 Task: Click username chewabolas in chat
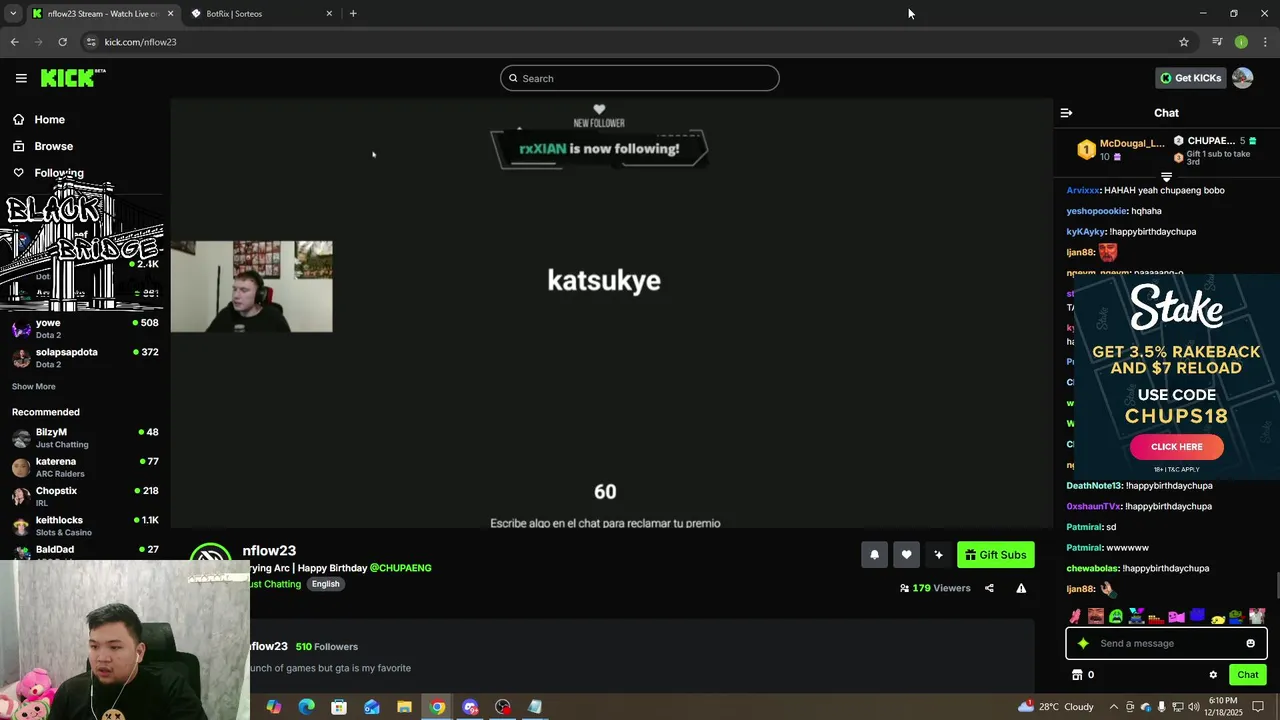(x=1091, y=568)
